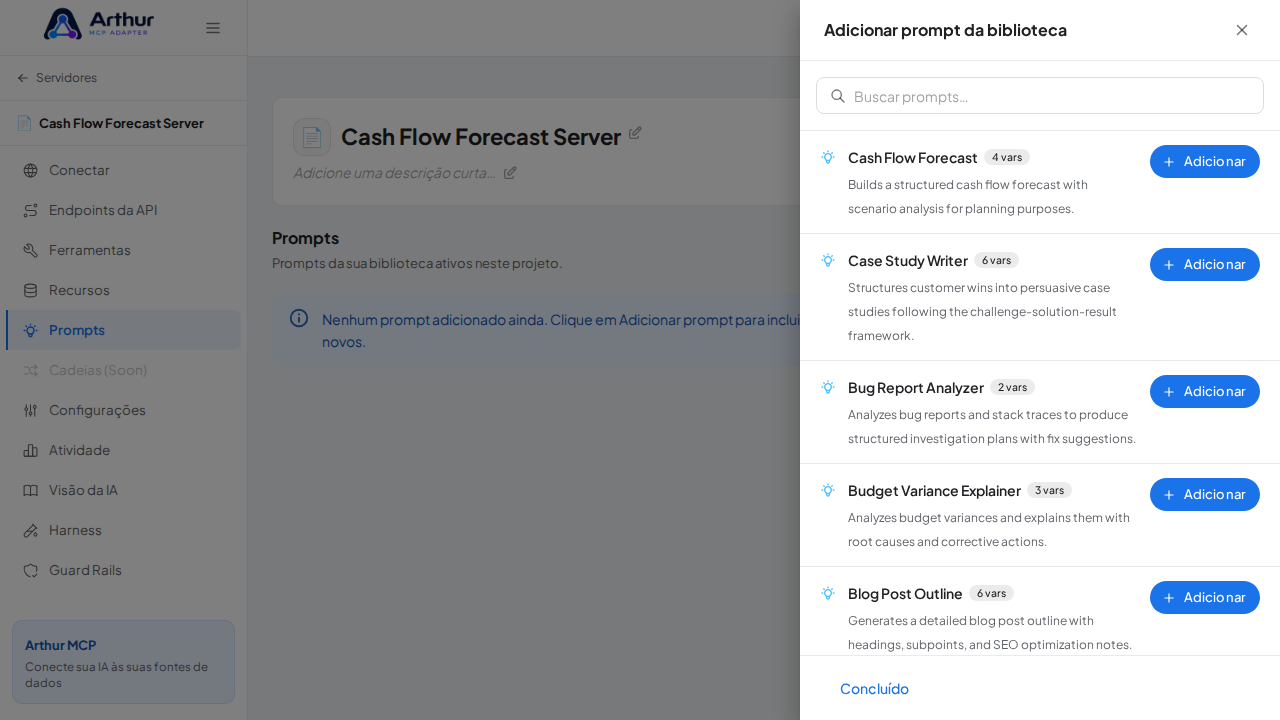Click the sliders icon beside Configurações

coord(30,410)
